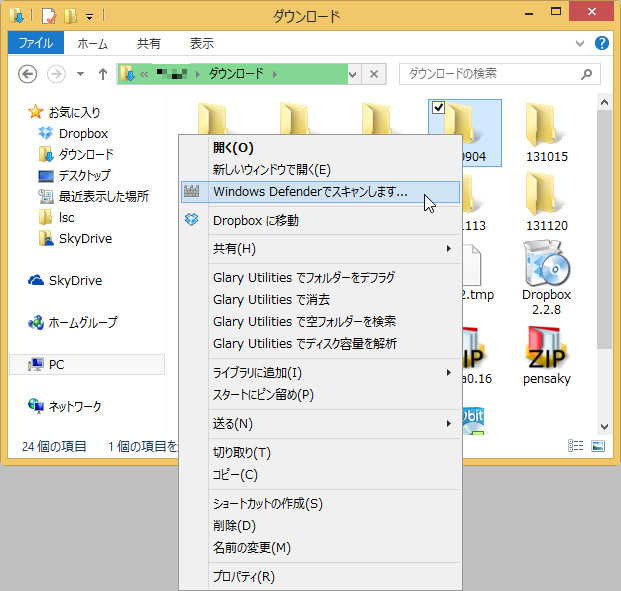Open the ライブラリに追加(I) submenu
The height and width of the screenshot is (591, 621).
coord(320,373)
